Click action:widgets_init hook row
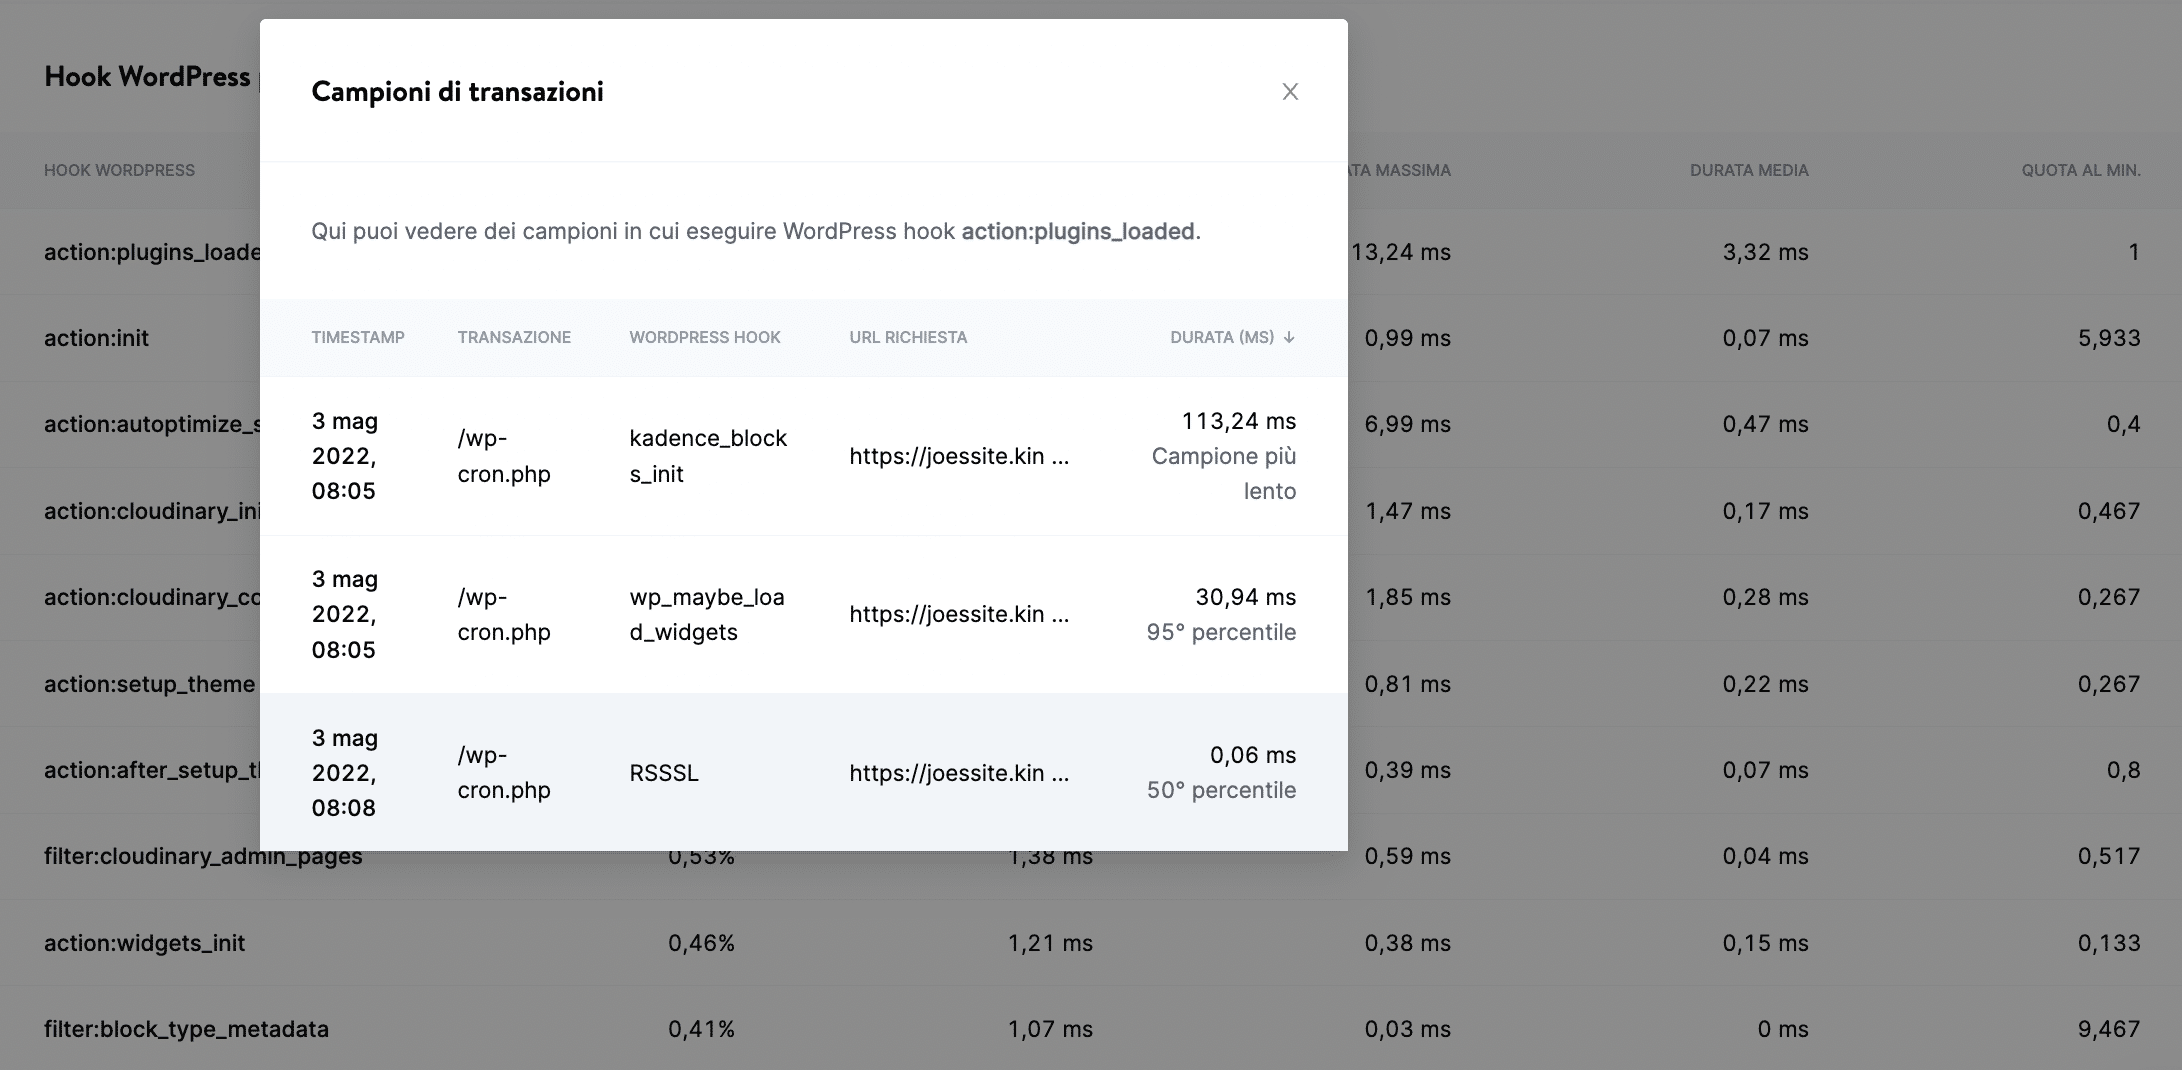The height and width of the screenshot is (1070, 2182). pyautogui.click(x=144, y=943)
